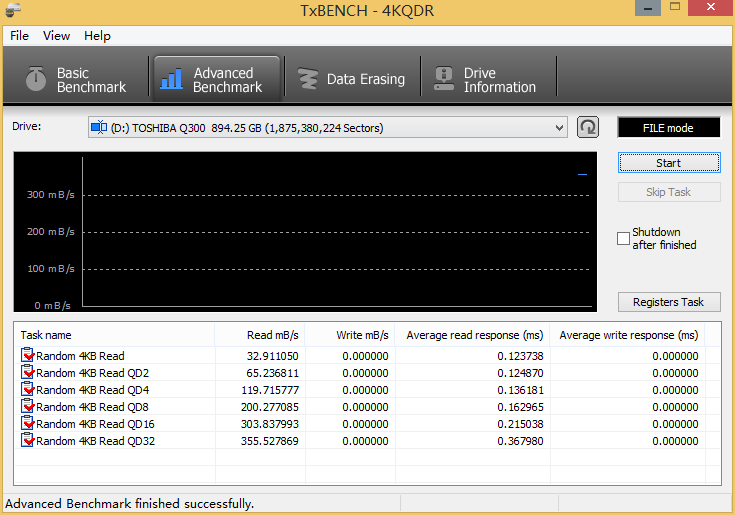Click the read response value 0.123738

520,356
